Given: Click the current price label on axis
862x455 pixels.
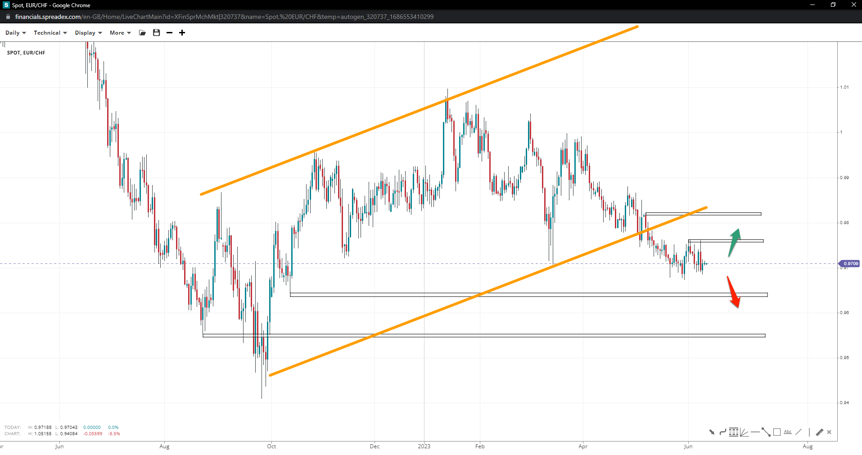Looking at the screenshot, I should 850,264.
